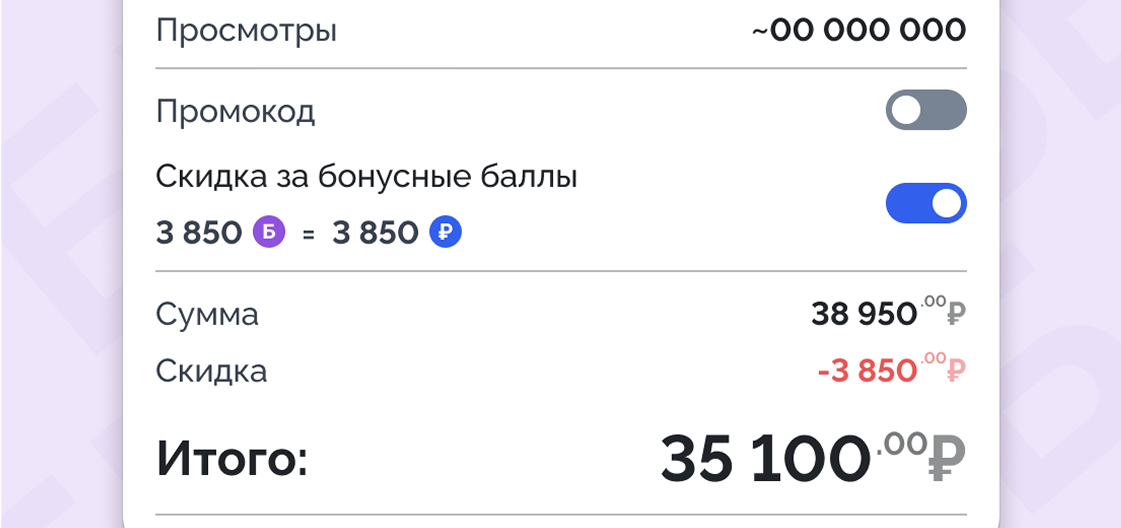
Task: Click the Скидка за бонусные баллы label
Action: (367, 176)
